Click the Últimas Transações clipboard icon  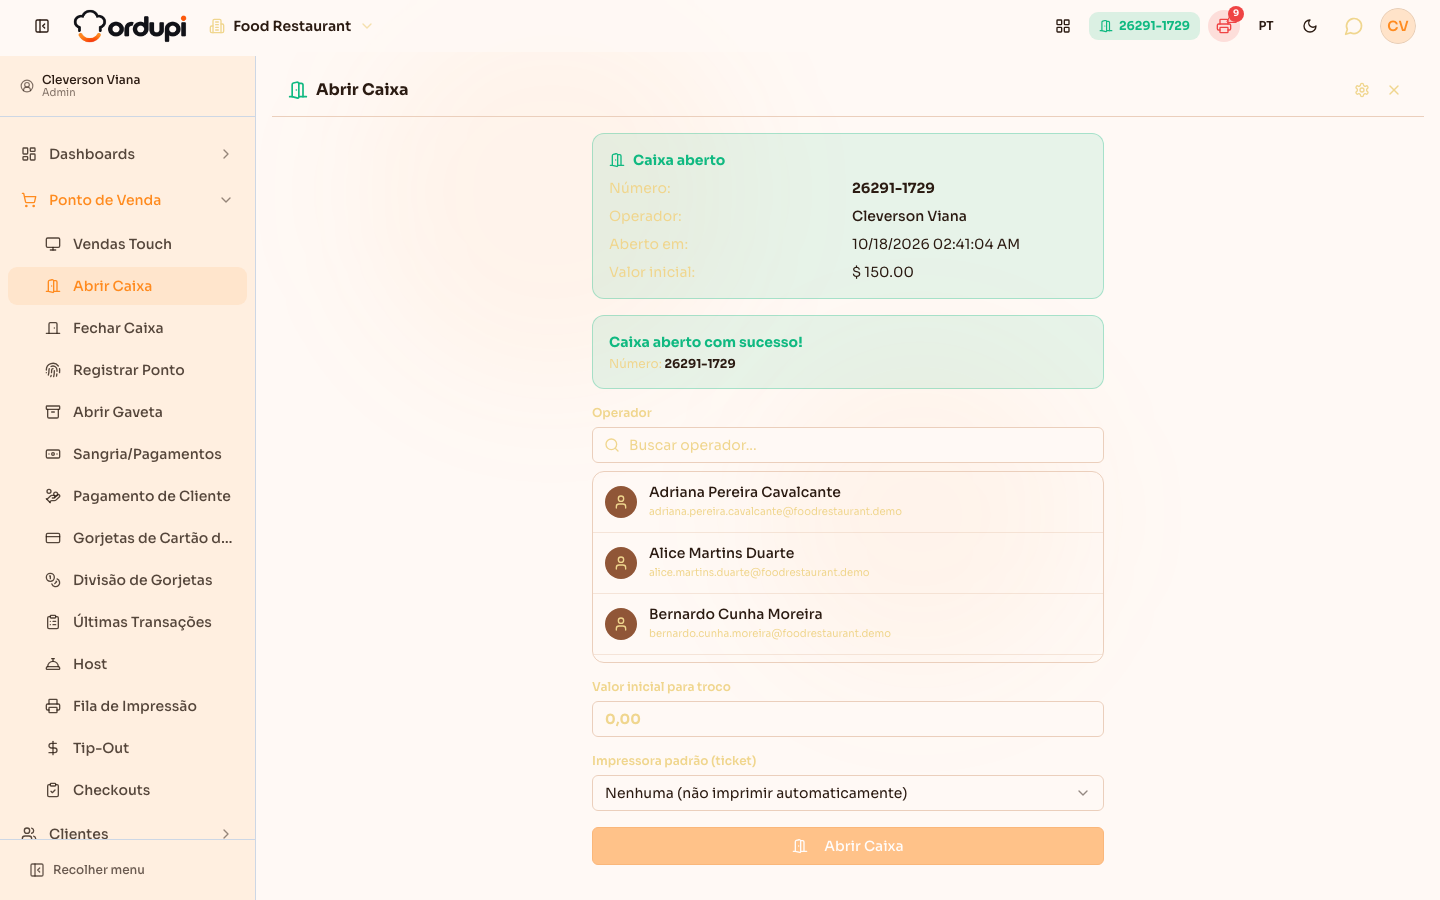click(53, 622)
